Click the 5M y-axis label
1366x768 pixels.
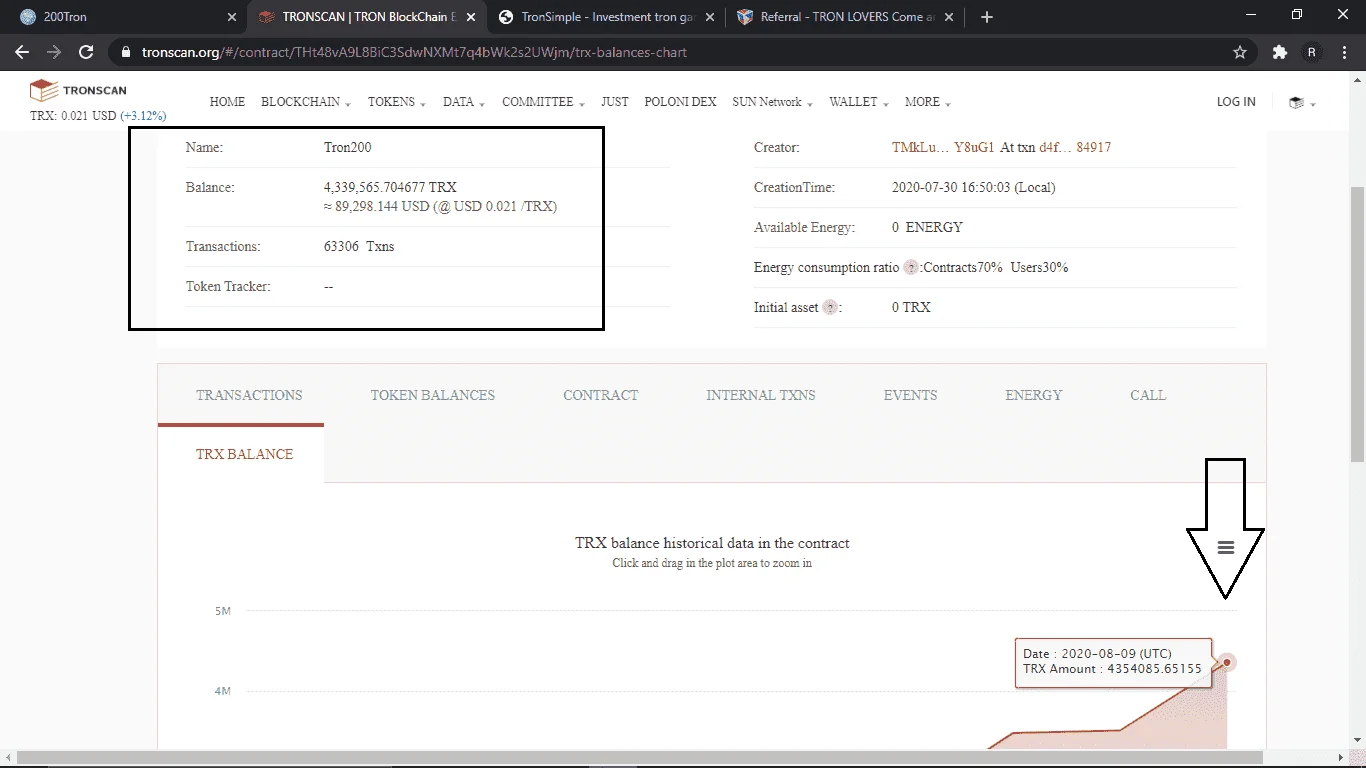pos(223,611)
